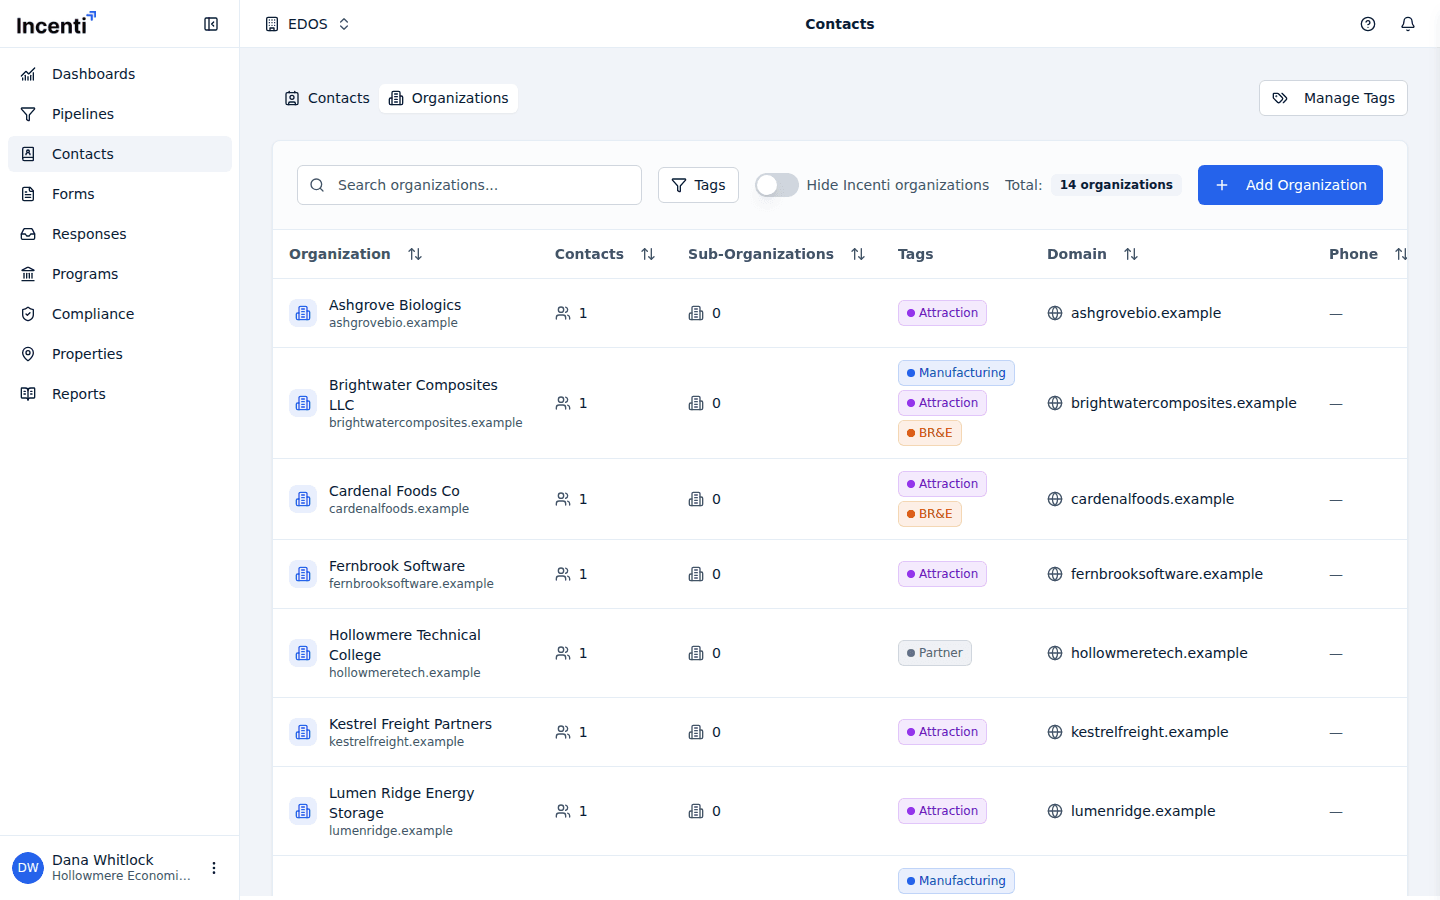Switch to the Organizations tab
The width and height of the screenshot is (1440, 900).
point(449,98)
